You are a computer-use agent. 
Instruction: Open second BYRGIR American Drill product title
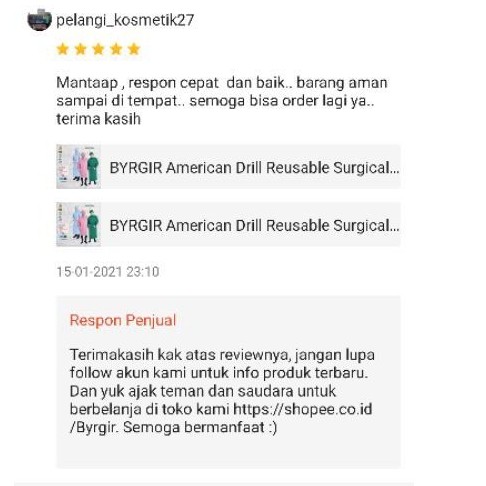(254, 226)
